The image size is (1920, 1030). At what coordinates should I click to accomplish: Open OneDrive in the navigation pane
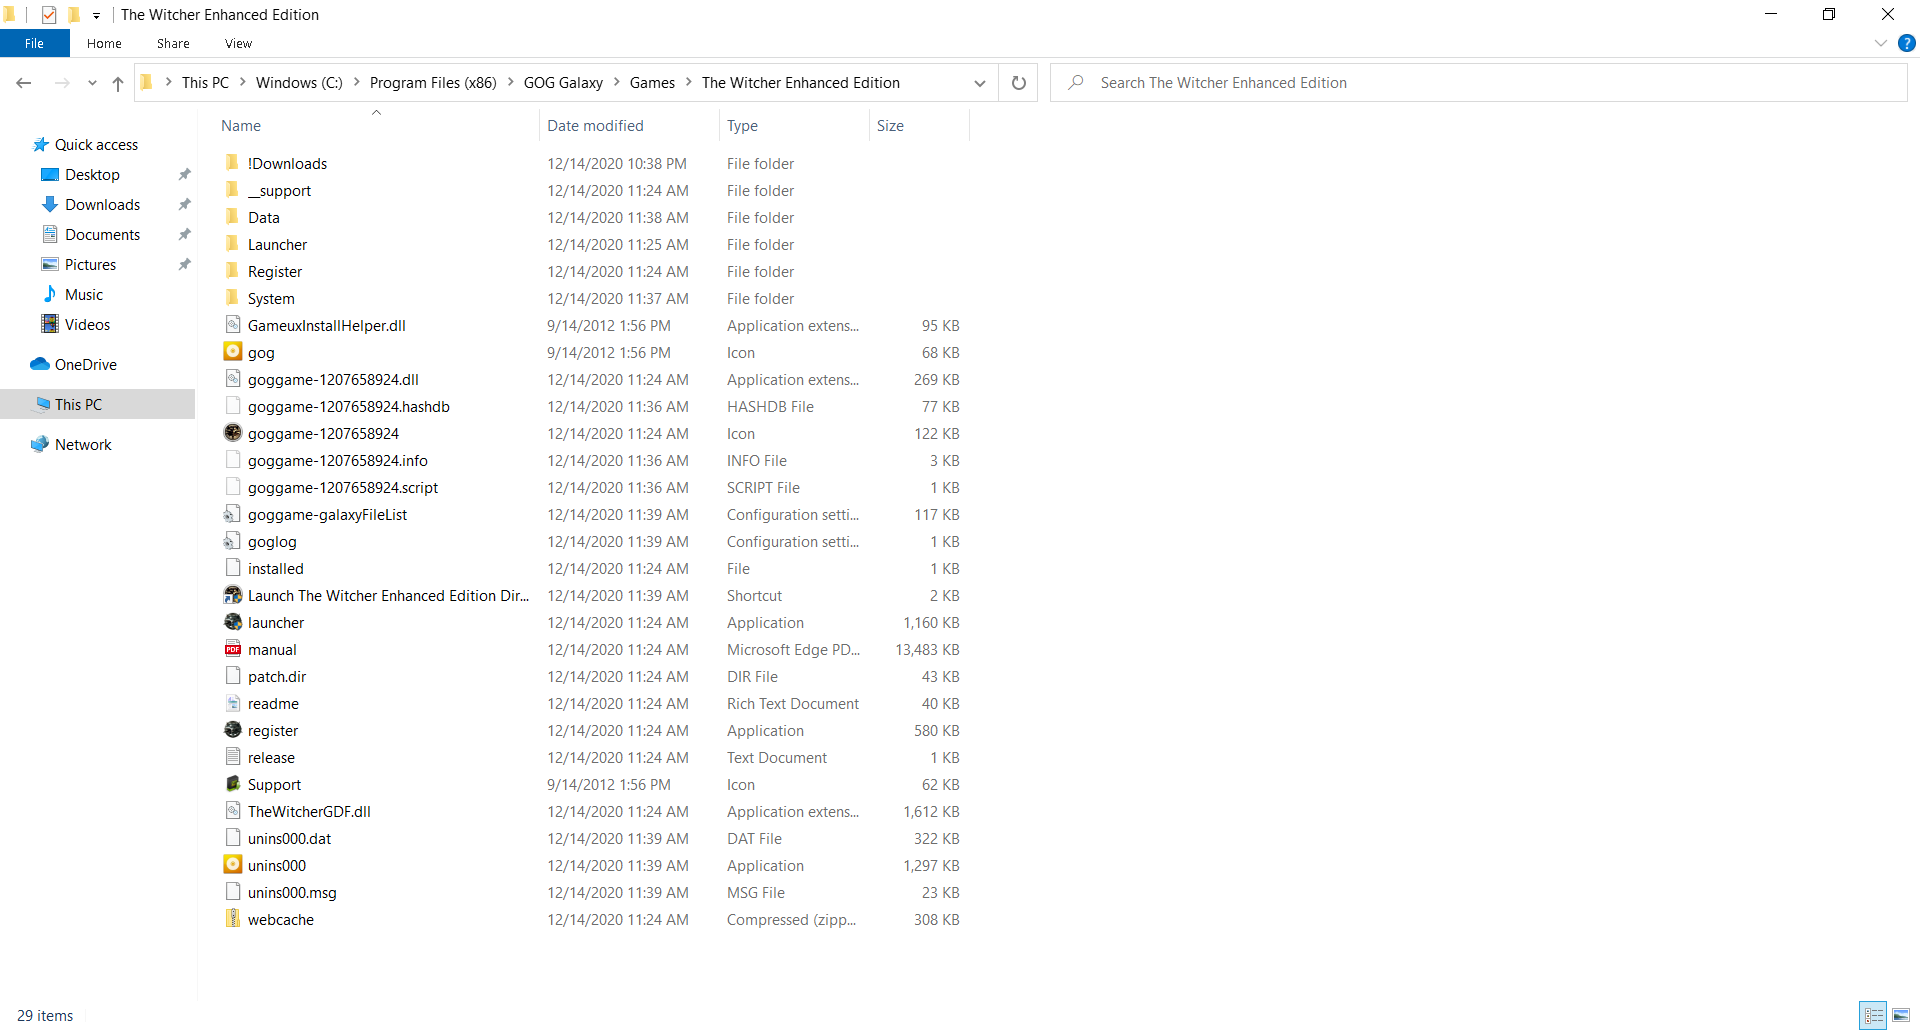[x=85, y=365]
